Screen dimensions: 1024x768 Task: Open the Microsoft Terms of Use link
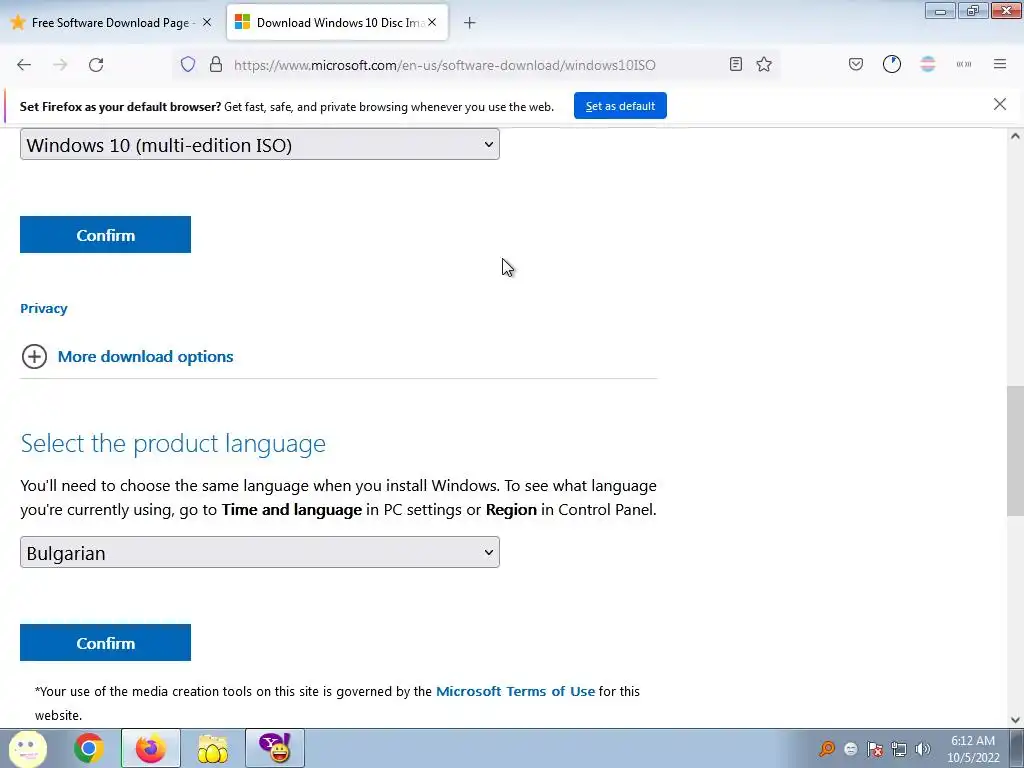[x=515, y=691]
